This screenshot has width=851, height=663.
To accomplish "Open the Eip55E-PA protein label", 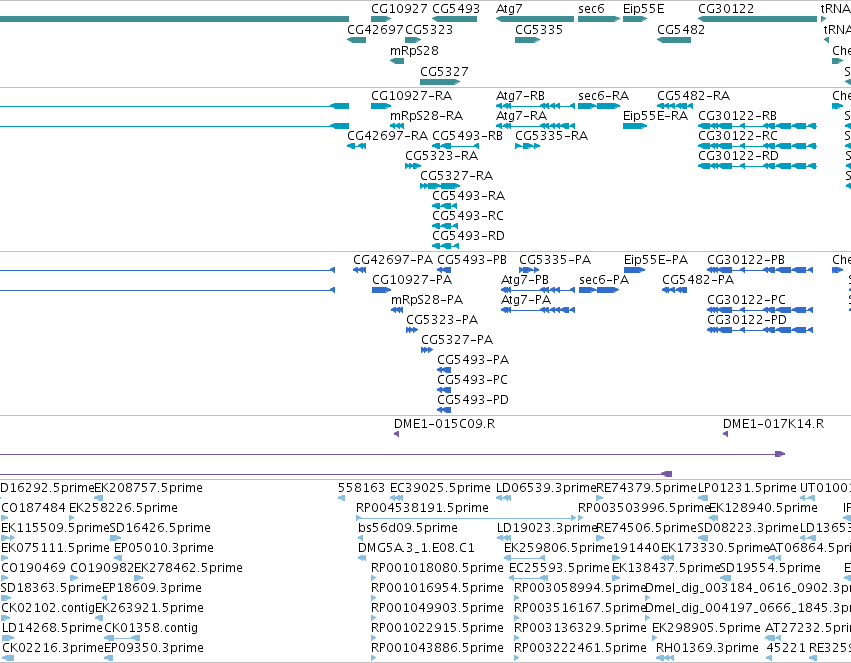I will (x=656, y=260).
